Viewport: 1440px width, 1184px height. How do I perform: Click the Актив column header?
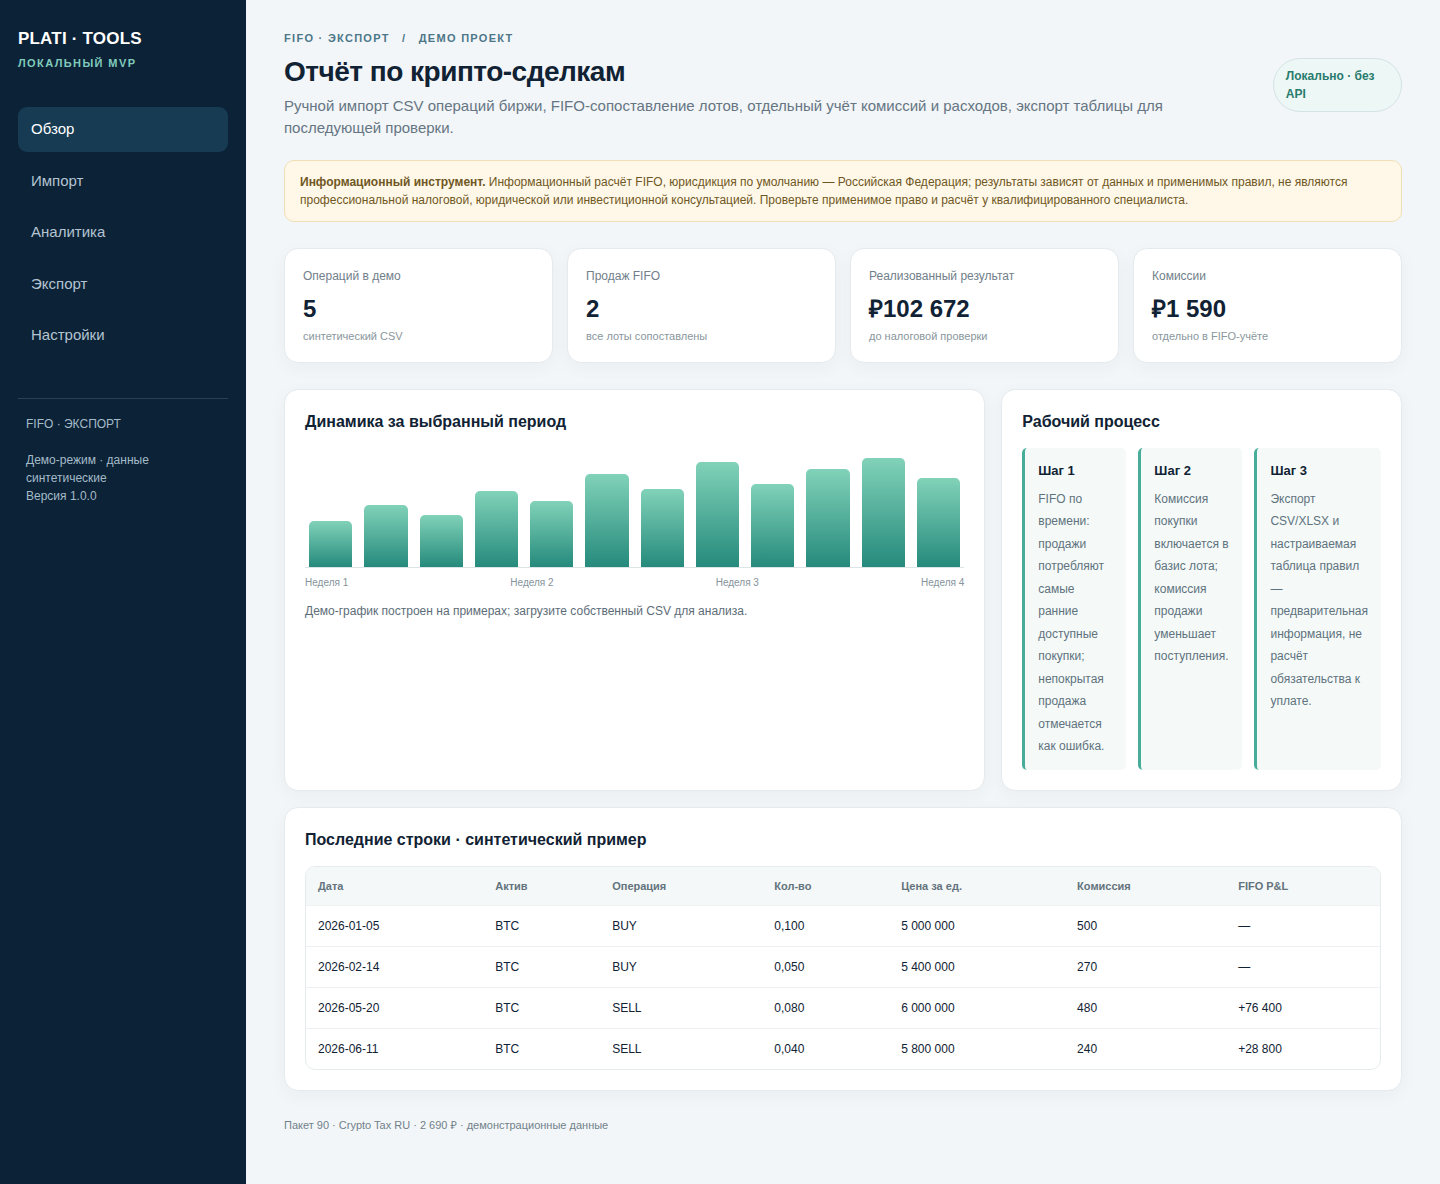(x=511, y=886)
